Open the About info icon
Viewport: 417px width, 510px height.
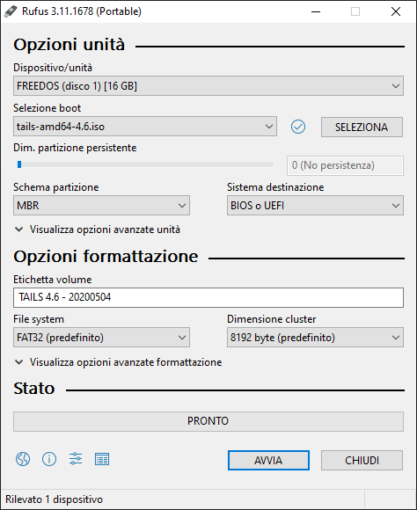49,459
